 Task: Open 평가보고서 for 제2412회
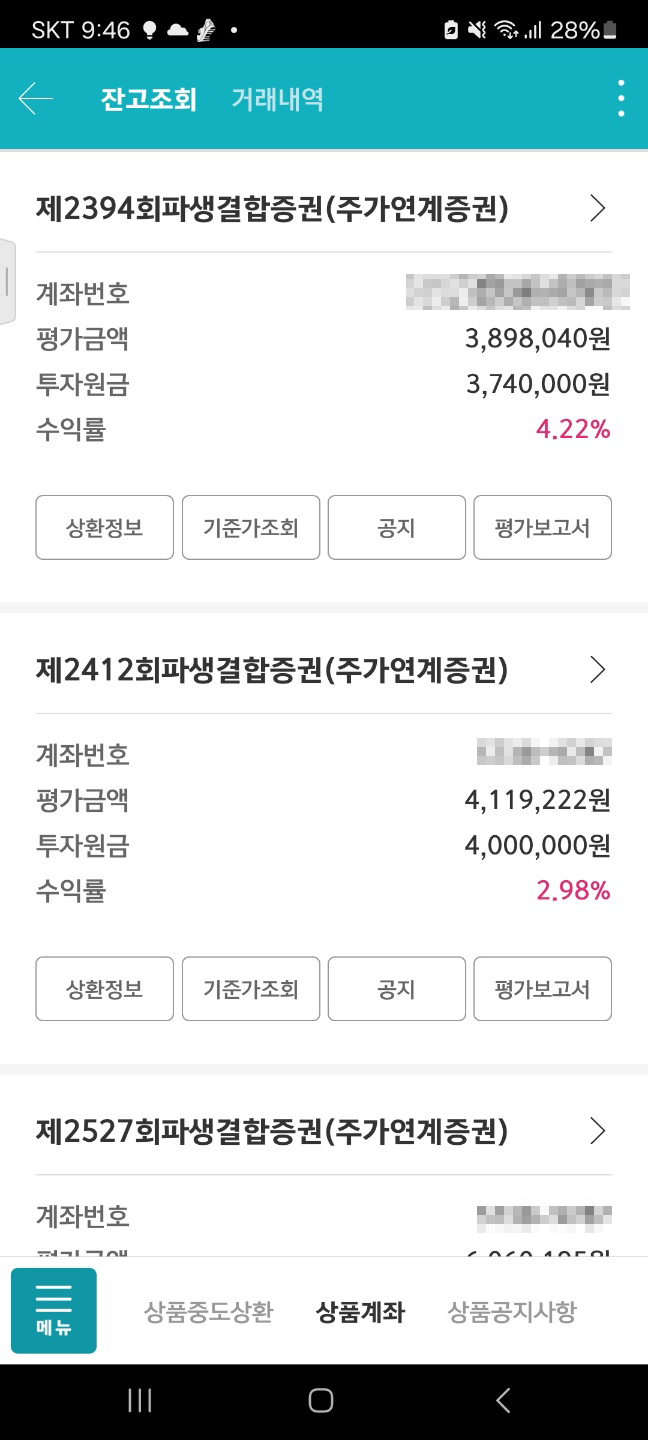pos(542,989)
